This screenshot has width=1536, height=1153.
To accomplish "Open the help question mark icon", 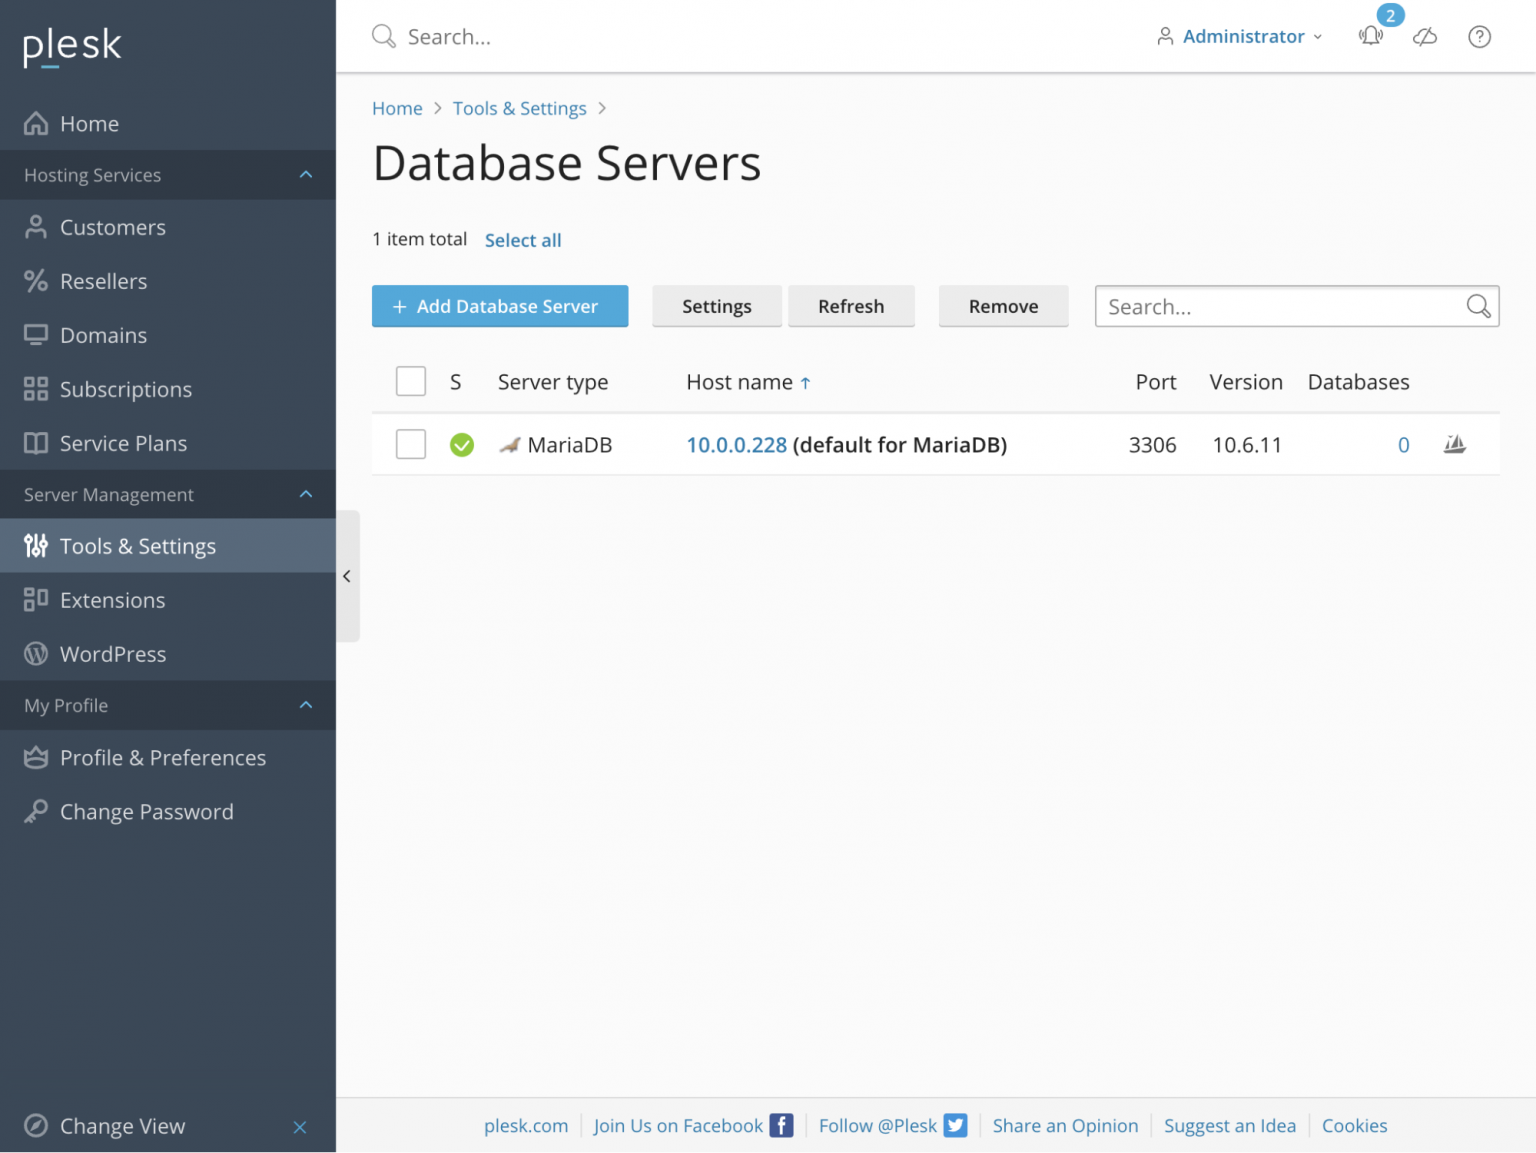I will [1479, 36].
